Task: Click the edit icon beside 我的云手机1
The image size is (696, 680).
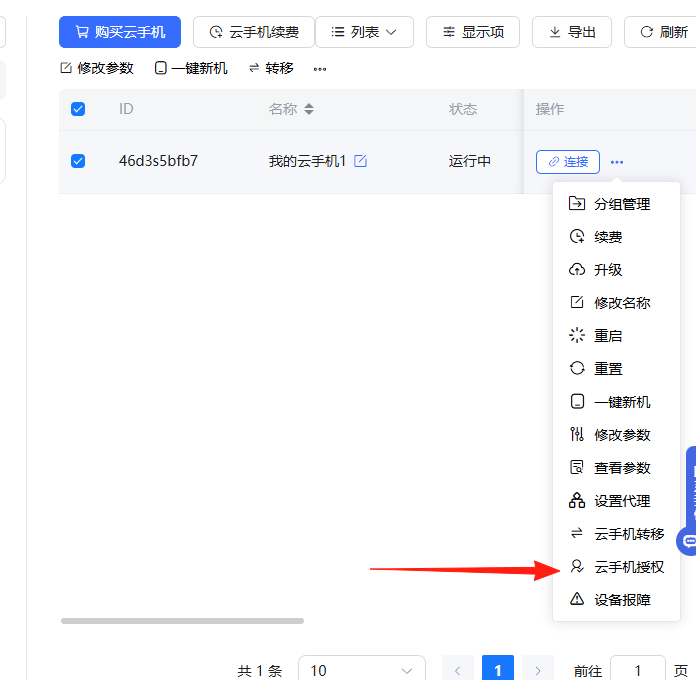Action: coord(361,161)
